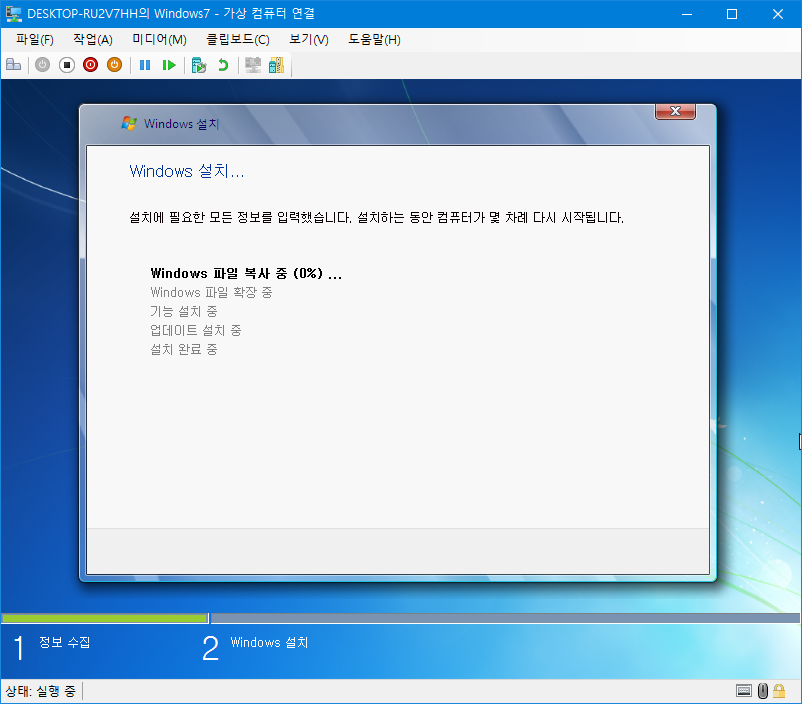802x704 pixels.
Task: Click VM connection app icon in title bar
Action: coord(13,14)
